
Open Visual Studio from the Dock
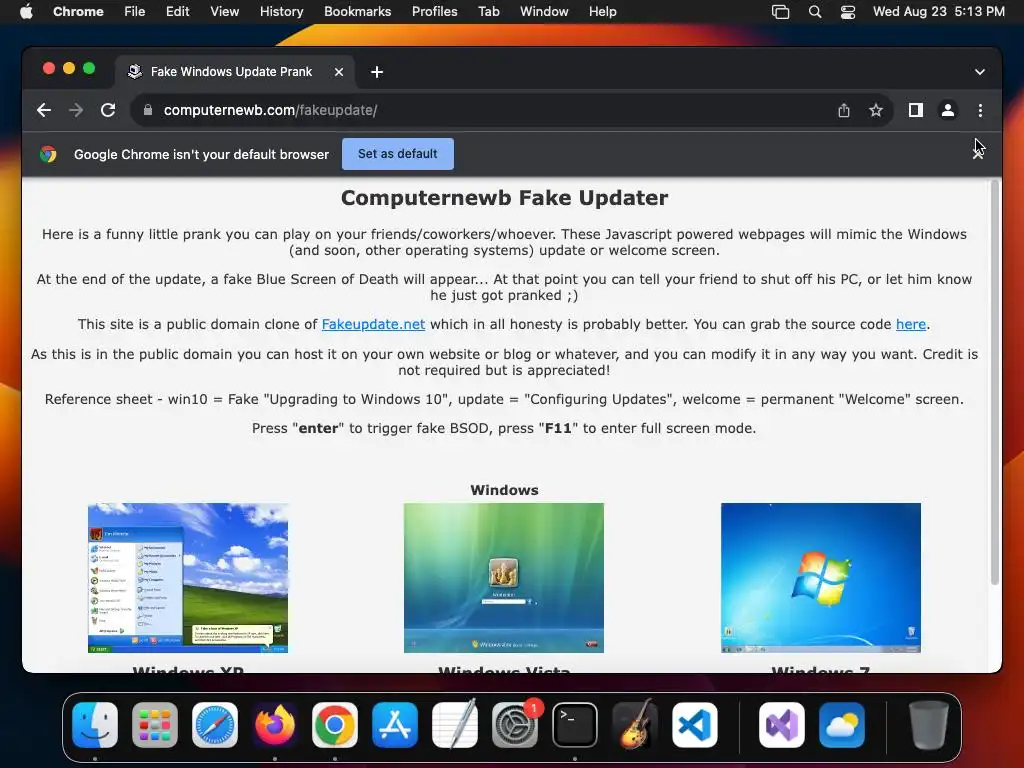coord(782,725)
